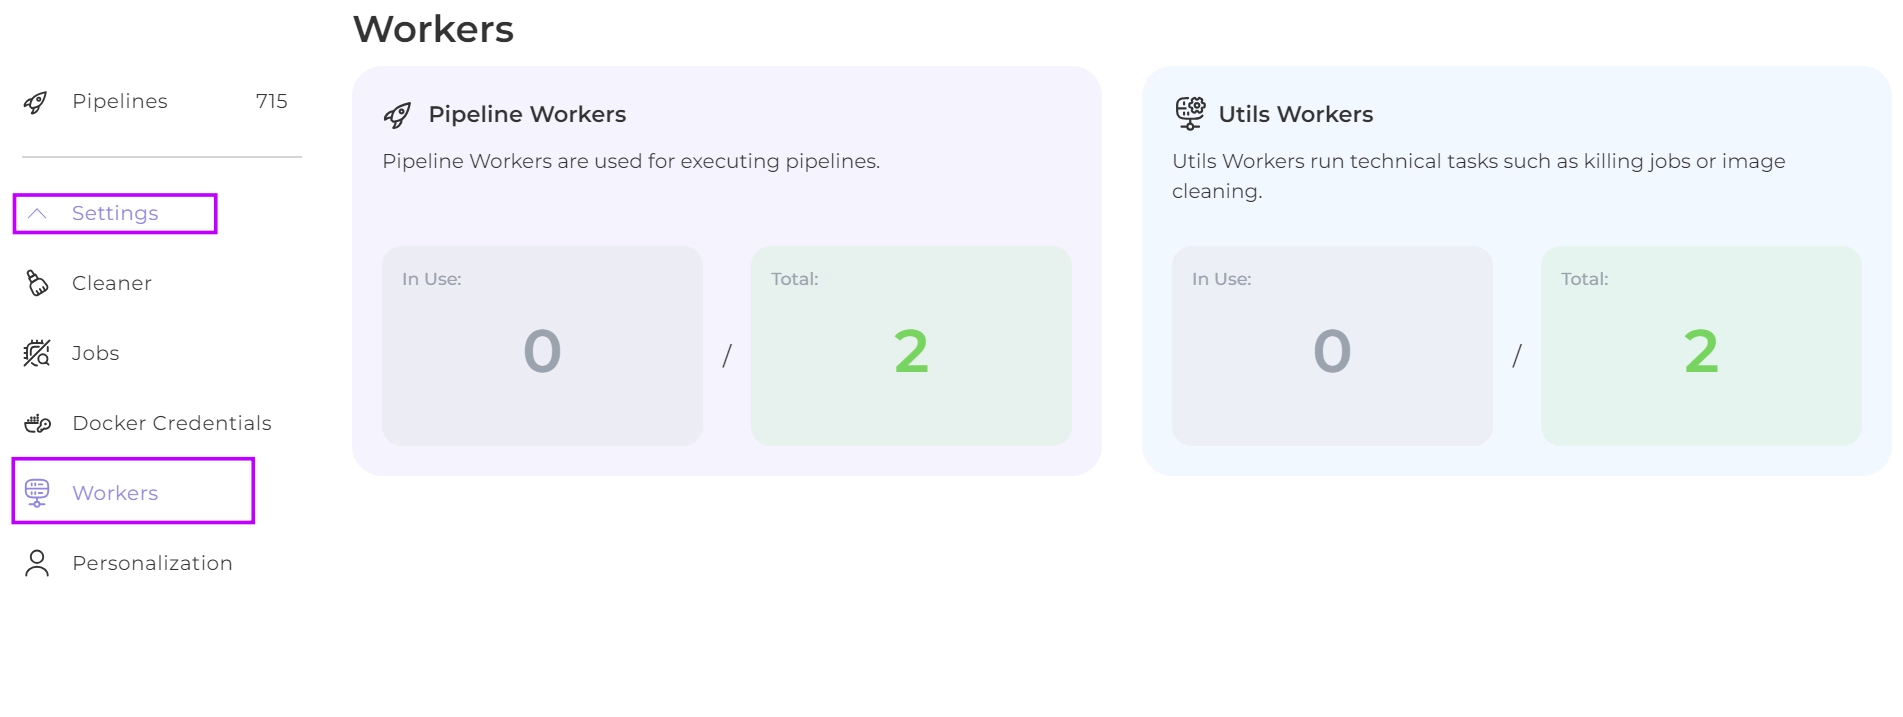Click the Personalization user icon
This screenshot has height=717, width=1903.
pyautogui.click(x=37, y=563)
